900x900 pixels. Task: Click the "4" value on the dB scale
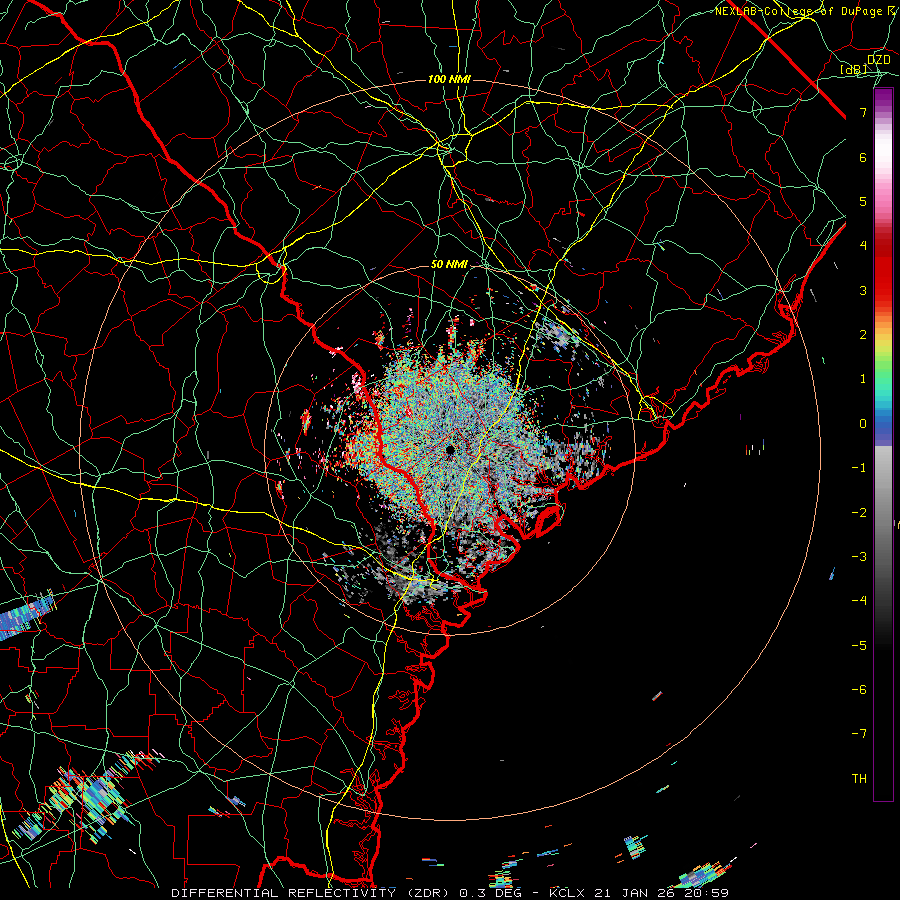[863, 246]
